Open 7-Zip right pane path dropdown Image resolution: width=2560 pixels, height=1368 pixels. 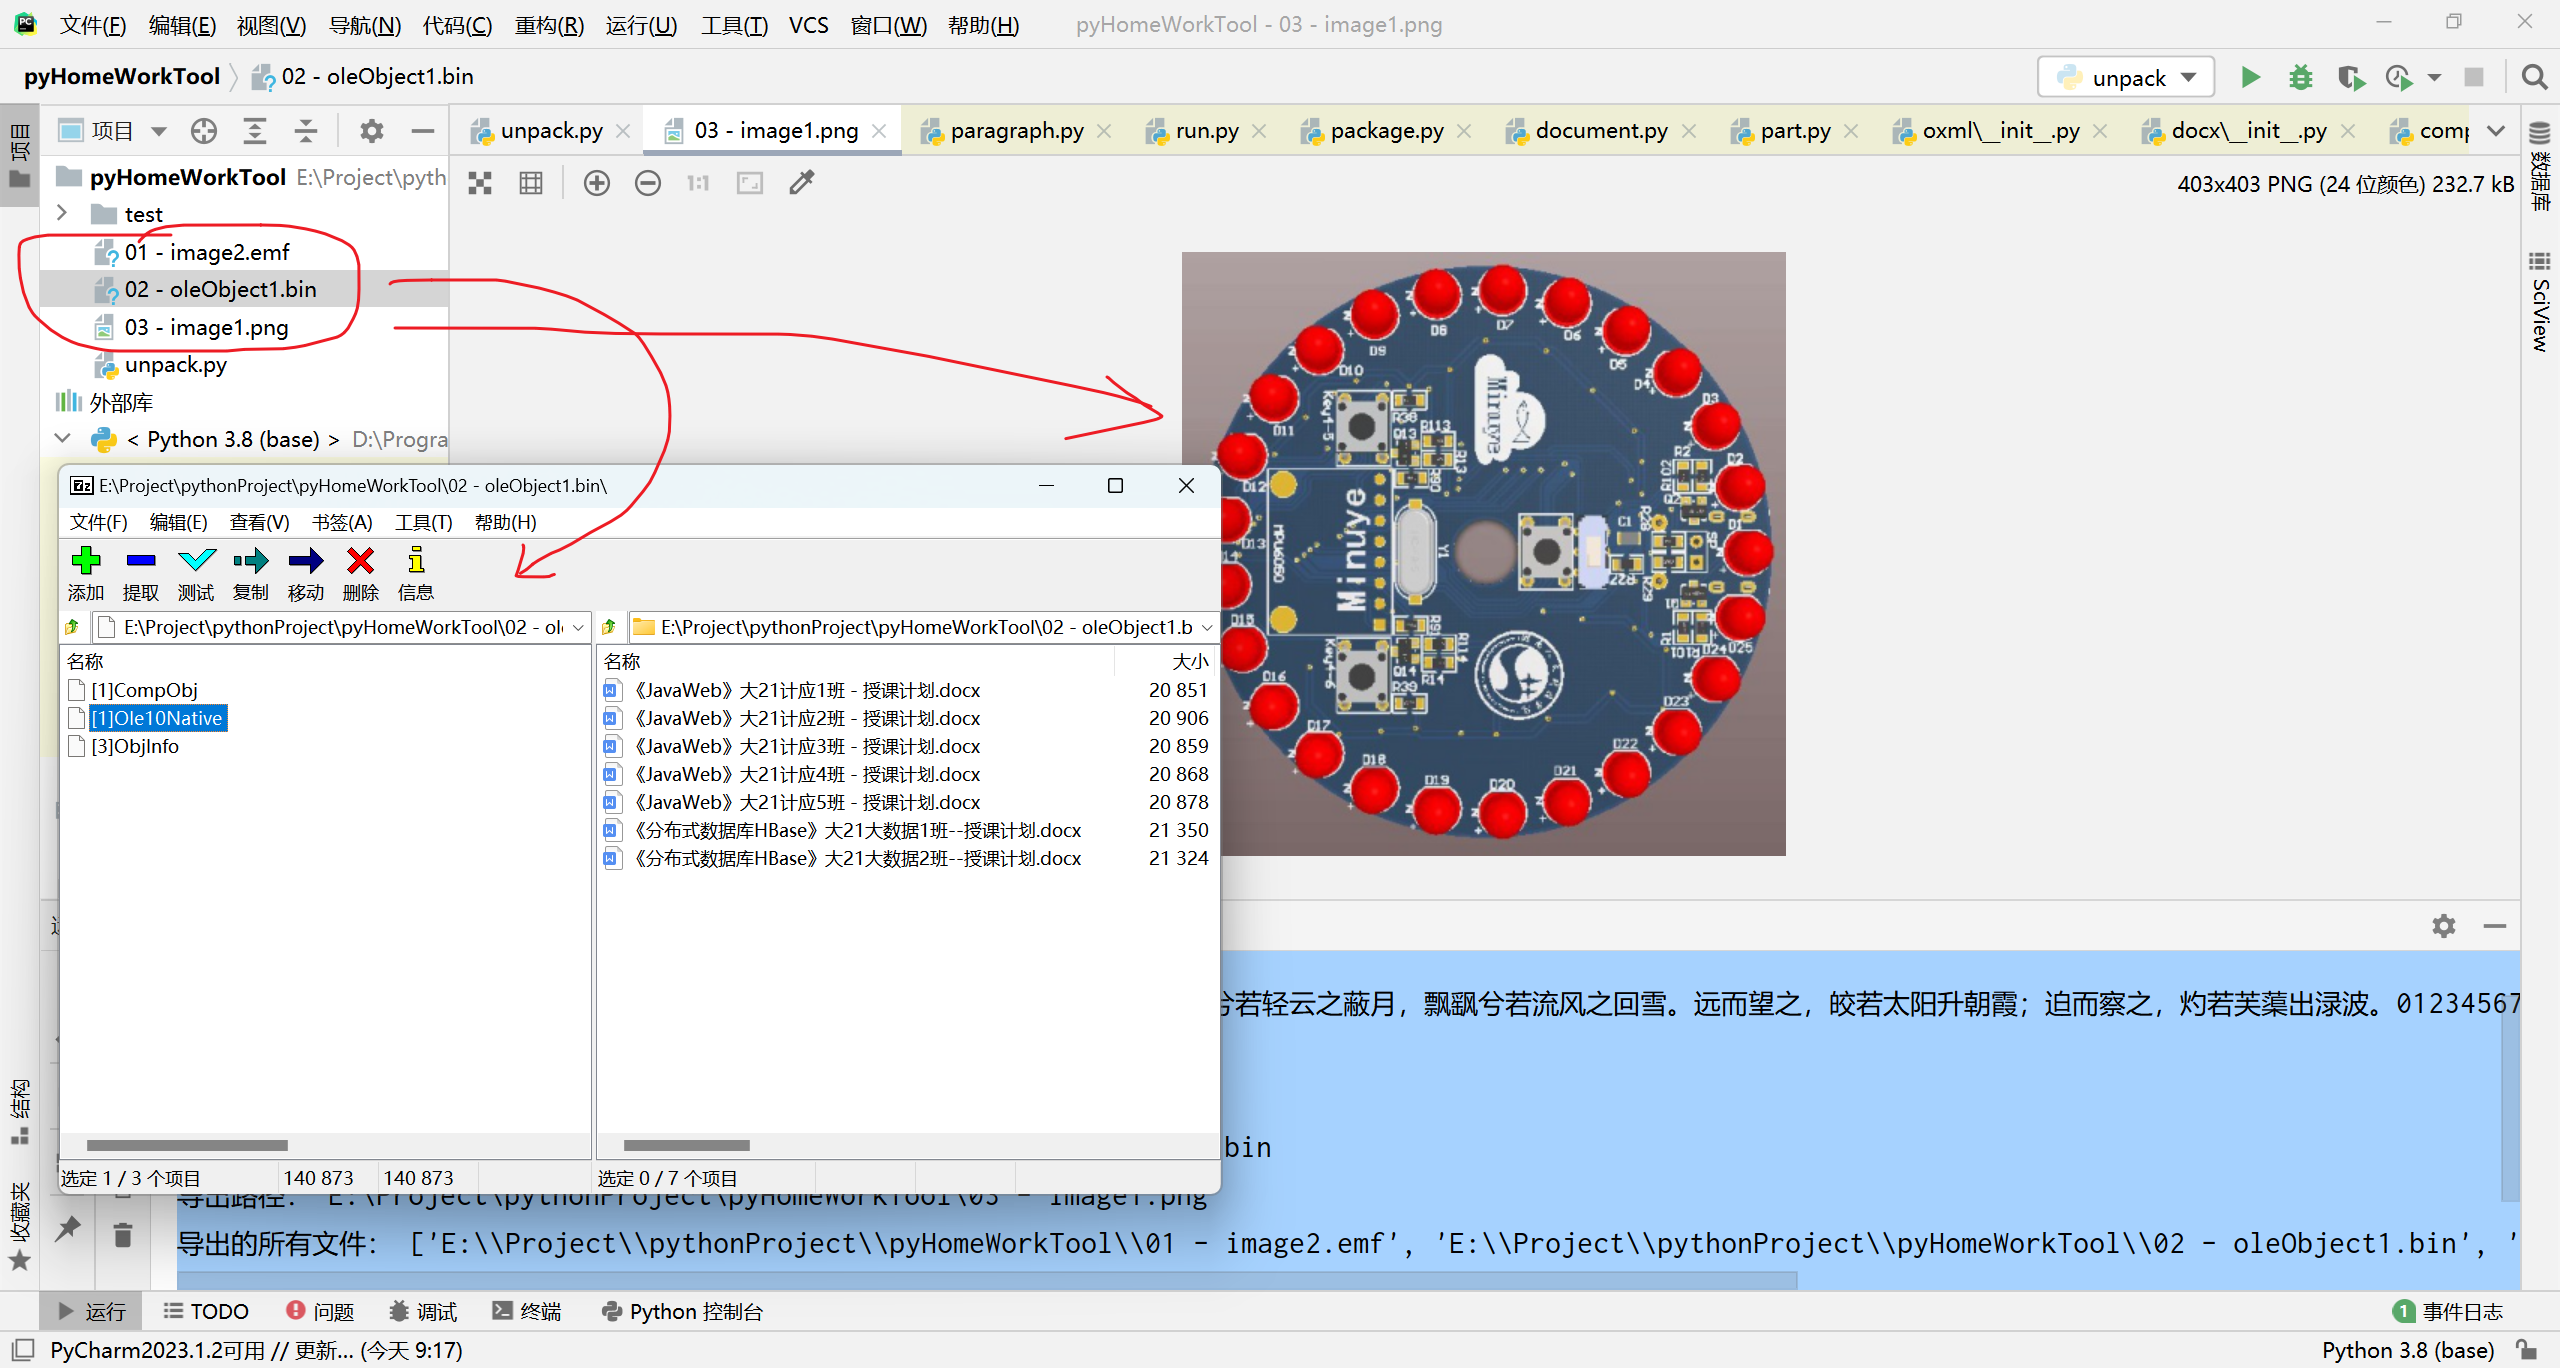1207,628
